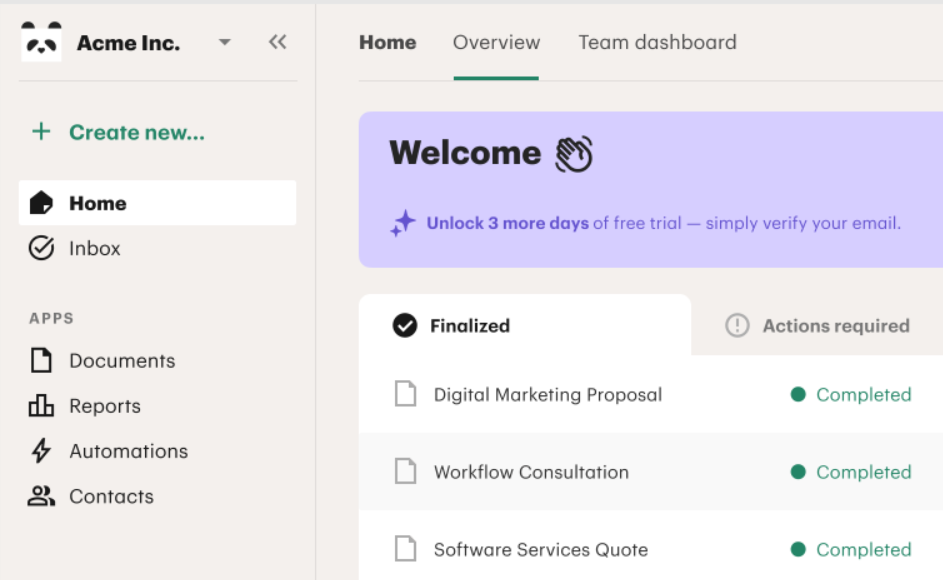The height and width of the screenshot is (580, 943).
Task: Switch to the Overview tab
Action: pyautogui.click(x=496, y=42)
